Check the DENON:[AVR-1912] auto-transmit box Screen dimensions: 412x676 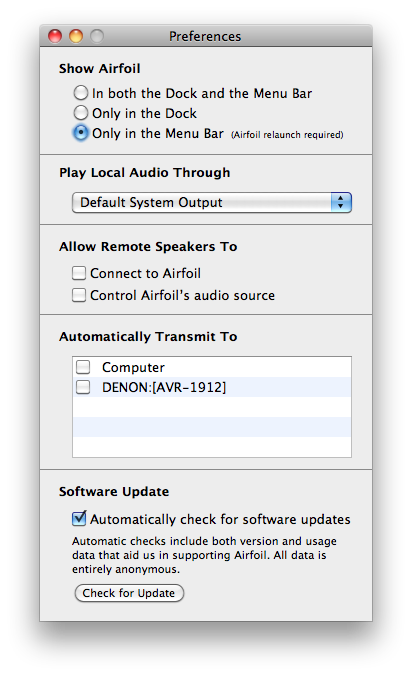pyautogui.click(x=83, y=387)
